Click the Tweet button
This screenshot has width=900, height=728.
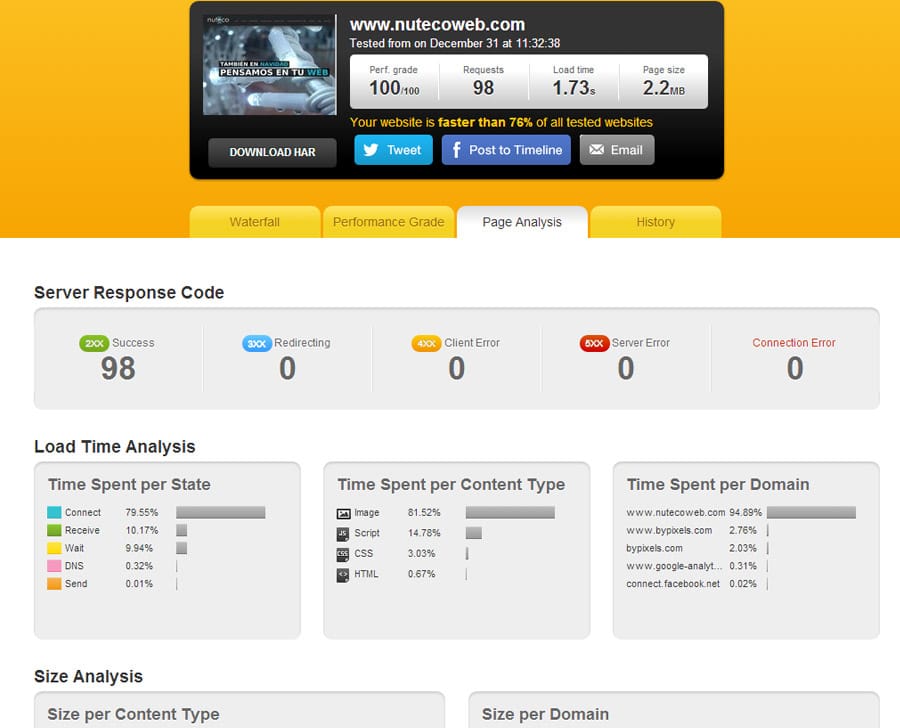(393, 150)
